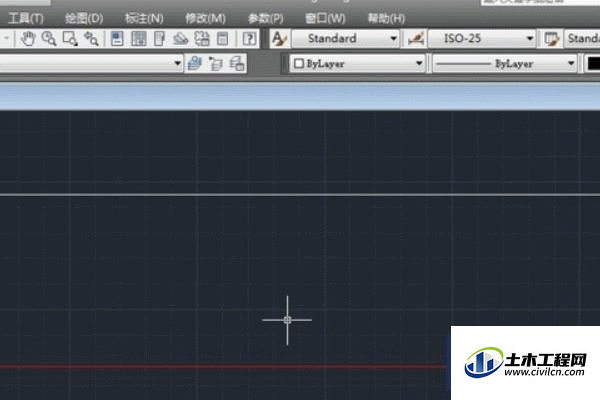This screenshot has width=600, height=400.
Task: Open the Table Style manager icon
Action: [x=551, y=39]
